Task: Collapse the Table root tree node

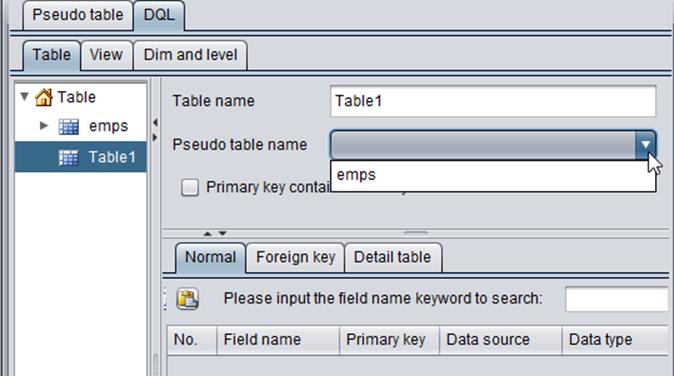Action: tap(25, 96)
